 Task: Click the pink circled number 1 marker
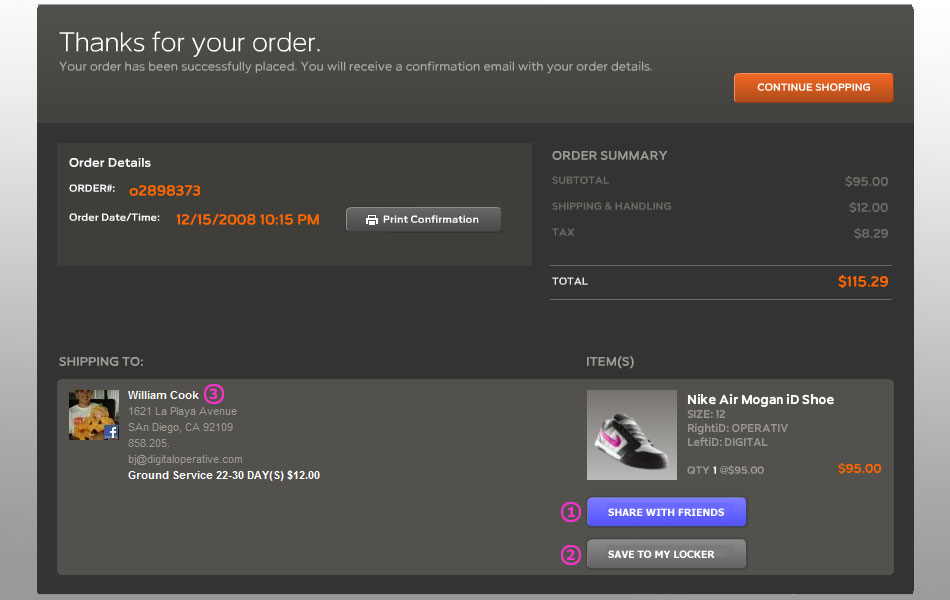coord(571,512)
